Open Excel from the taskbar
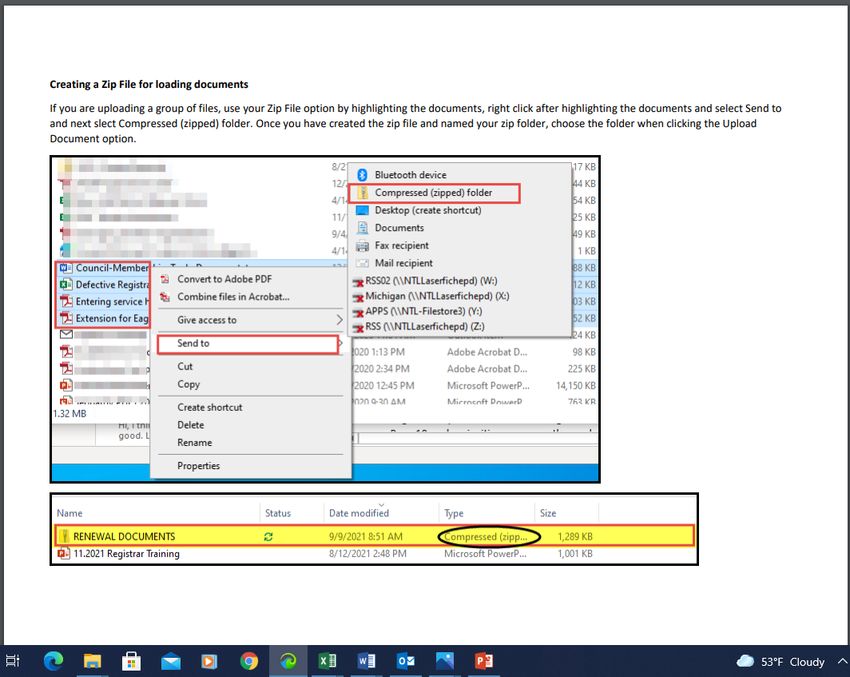The image size is (850, 677). click(x=327, y=661)
